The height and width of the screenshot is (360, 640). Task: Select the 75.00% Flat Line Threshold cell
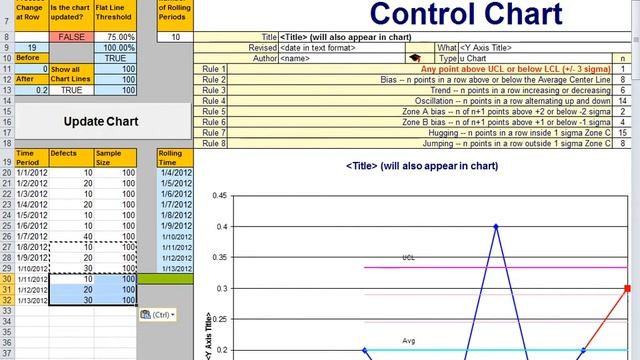click(x=116, y=37)
